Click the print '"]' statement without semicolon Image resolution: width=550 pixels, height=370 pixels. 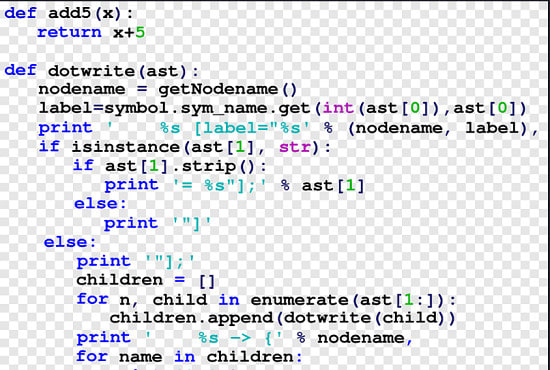pos(157,223)
